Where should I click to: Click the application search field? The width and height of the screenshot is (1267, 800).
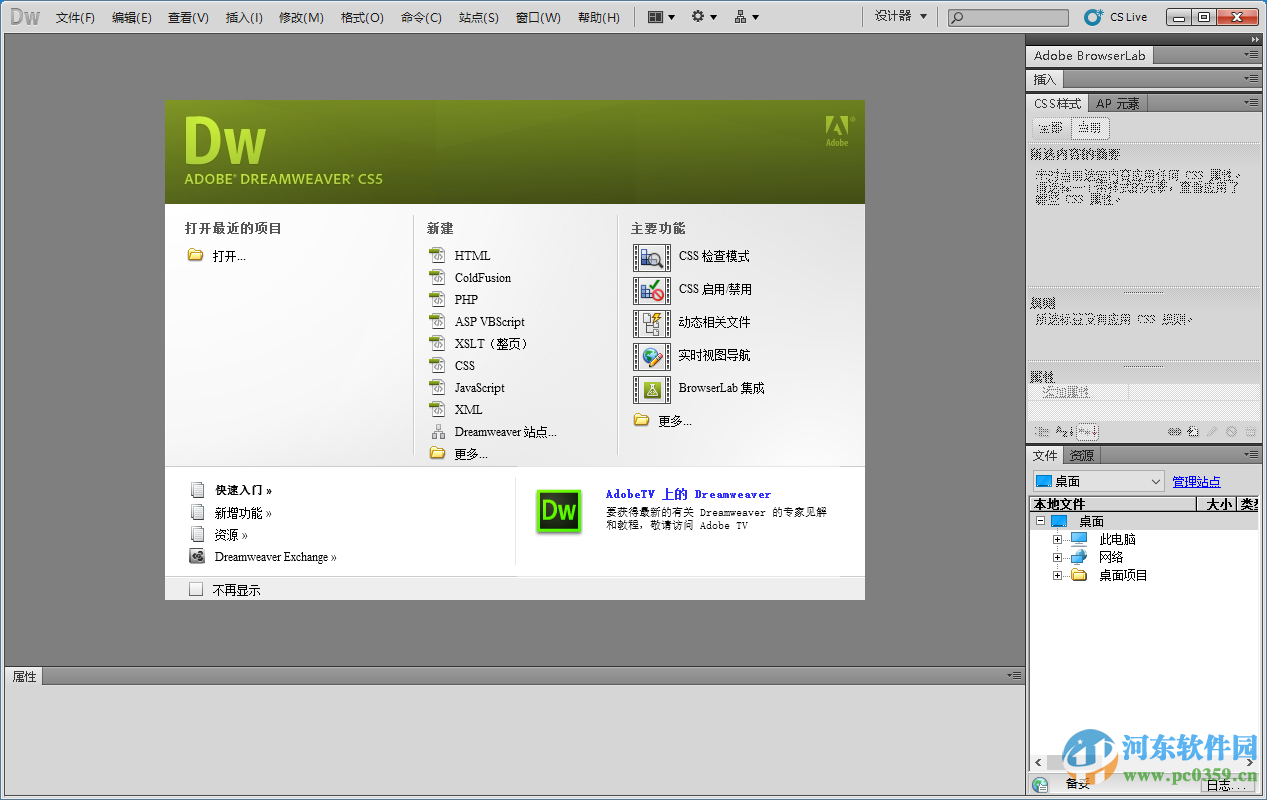coord(1007,16)
